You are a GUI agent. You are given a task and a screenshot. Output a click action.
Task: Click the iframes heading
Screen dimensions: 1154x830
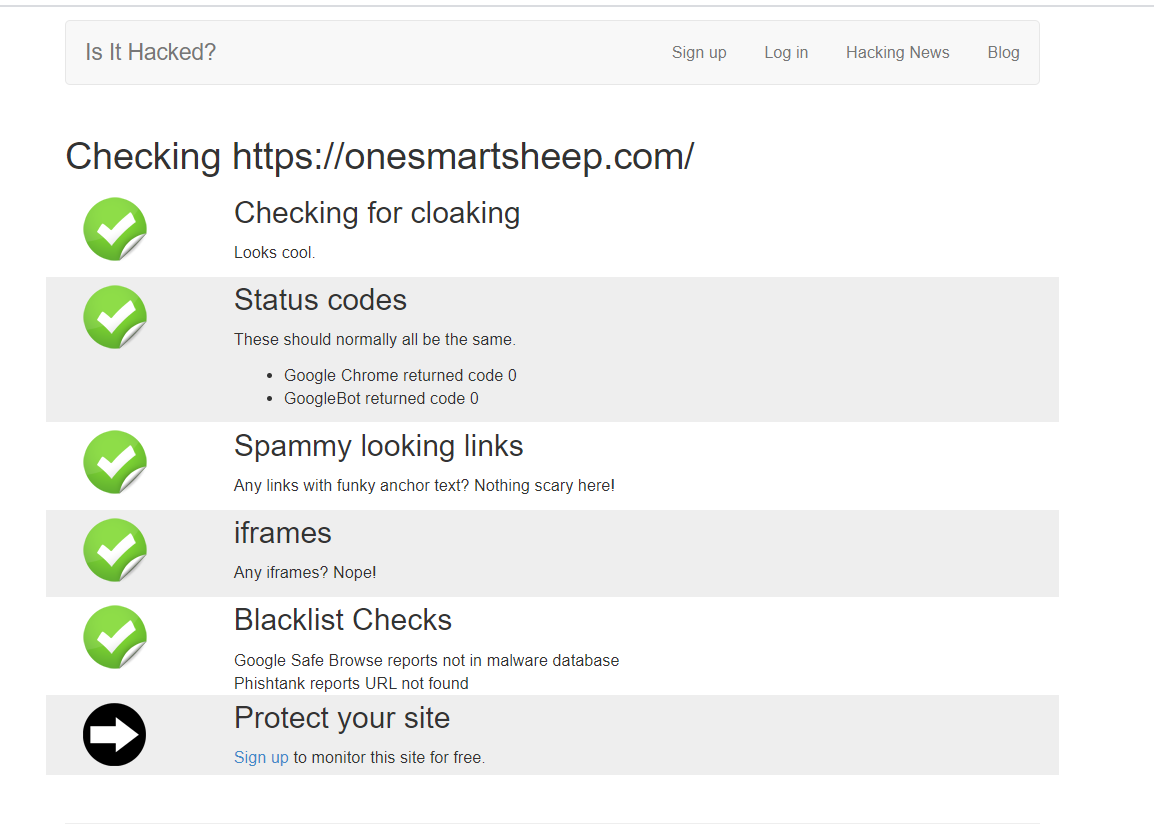click(283, 533)
